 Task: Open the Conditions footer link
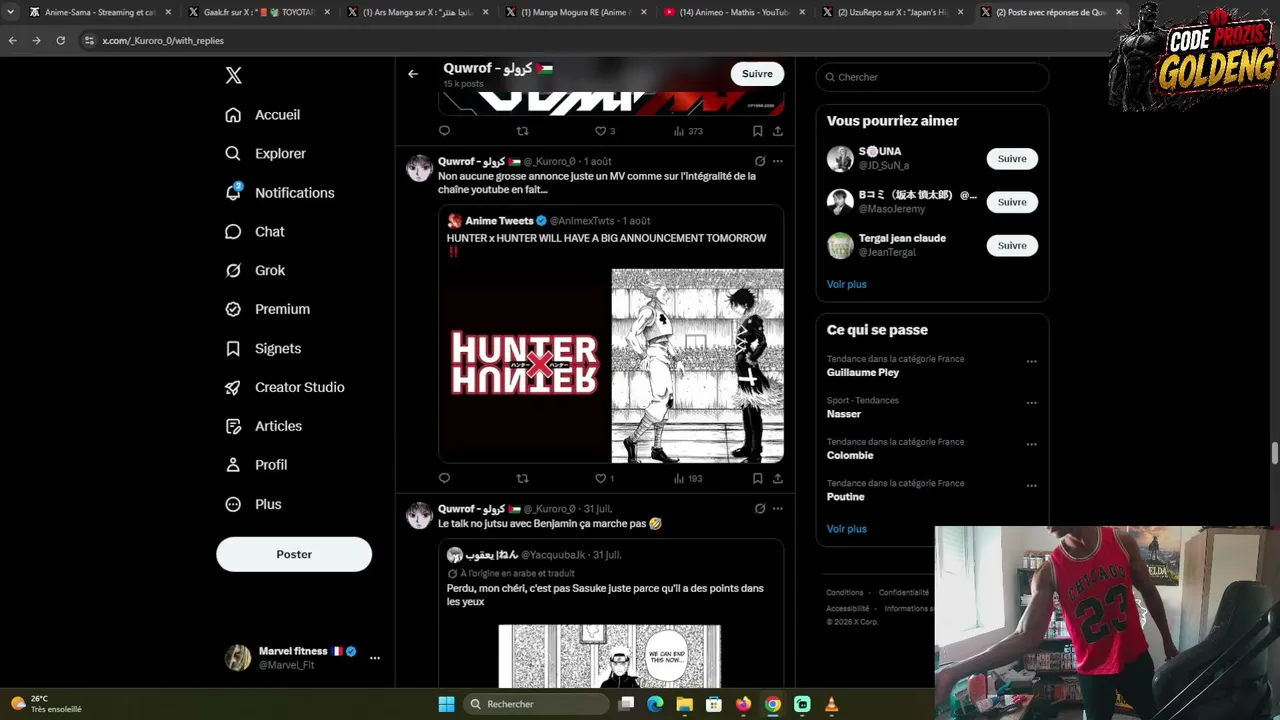pos(845,593)
